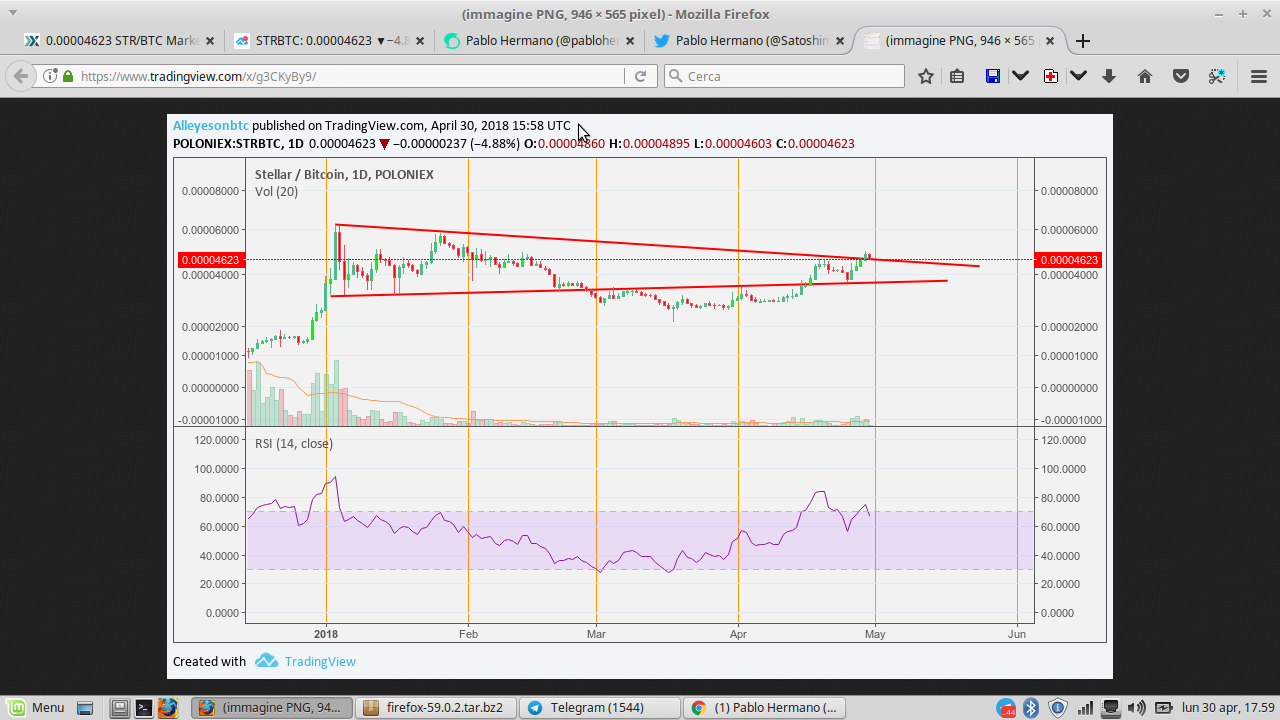
Task: Close the STRBTC: 0.00004623 tab
Action: pos(420,41)
